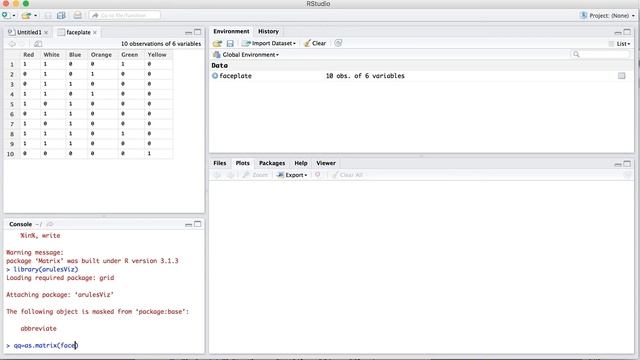
Task: Select row 10 number in the data table
Action: point(11,154)
